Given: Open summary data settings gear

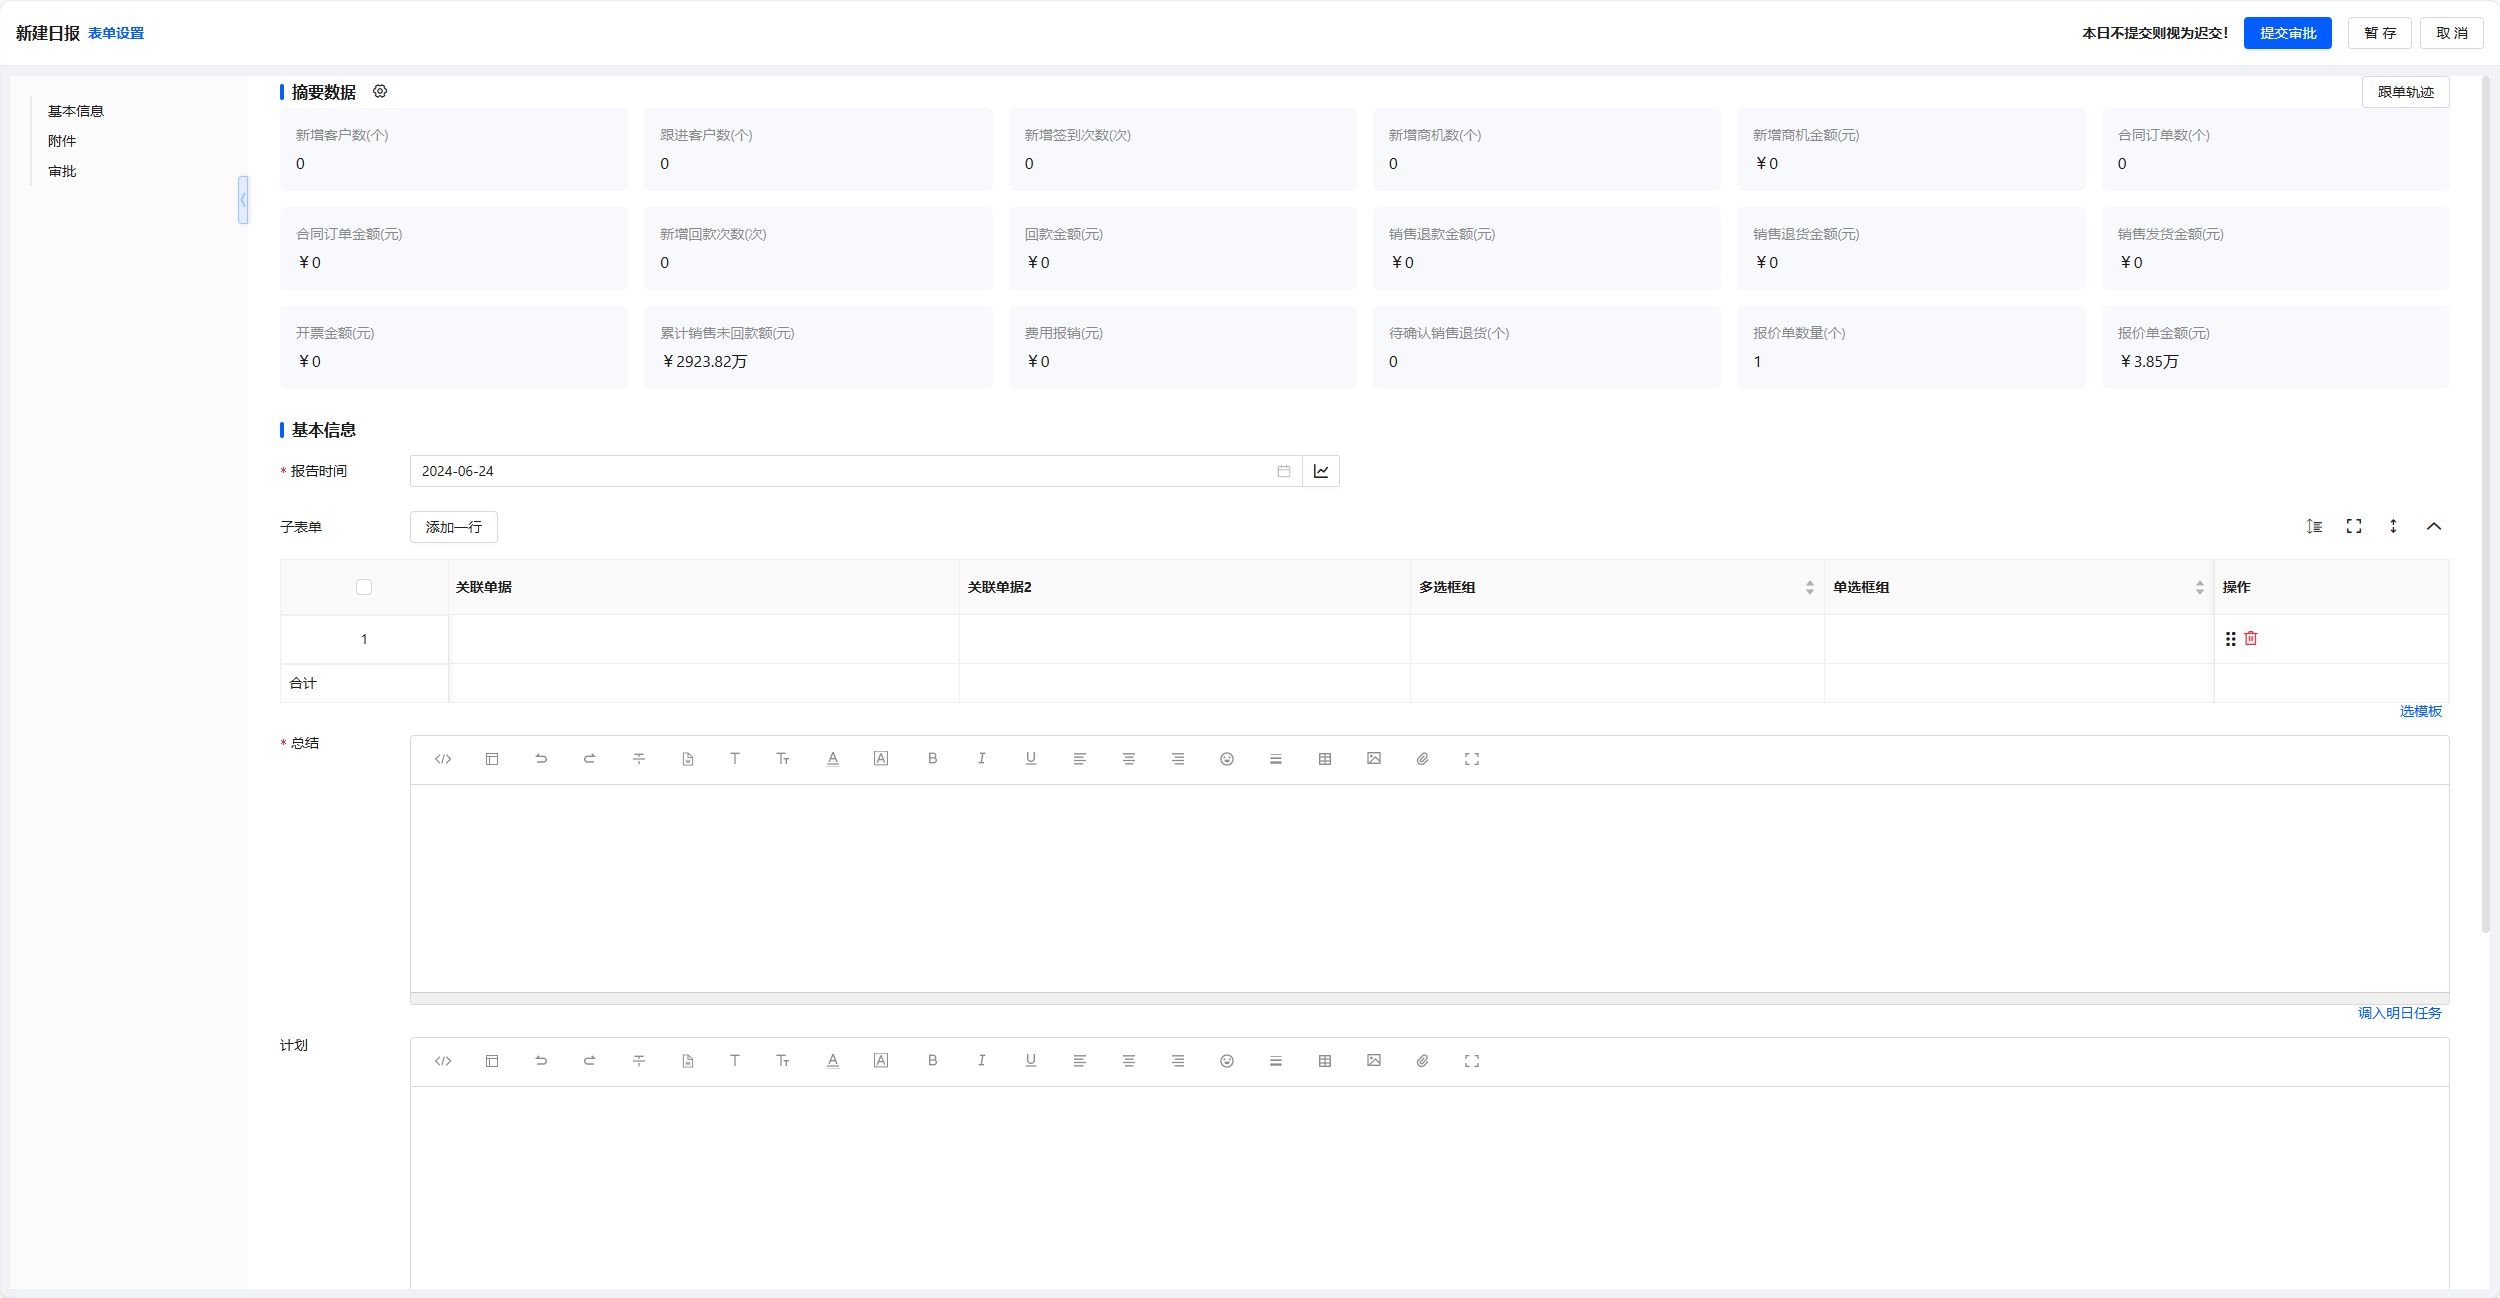Looking at the screenshot, I should (380, 91).
